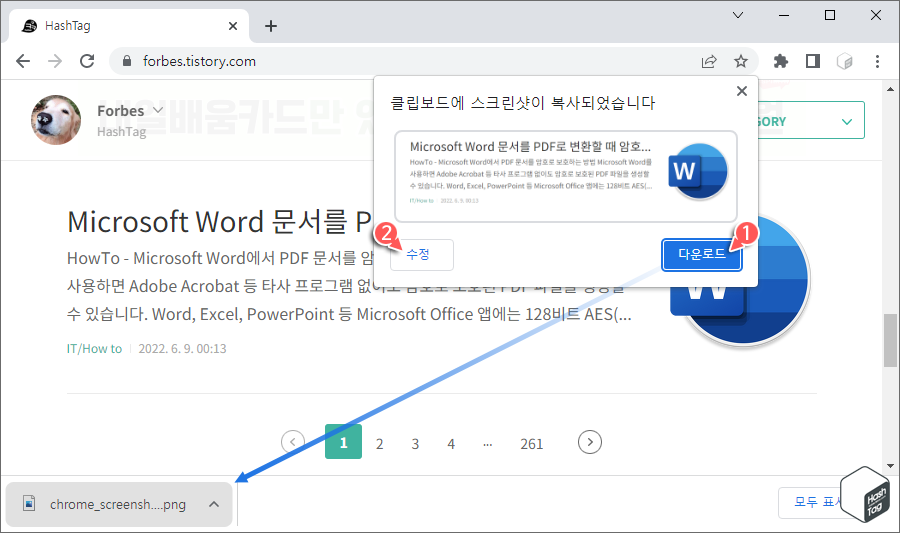The height and width of the screenshot is (533, 900).
Task: Go to page 3 in pagination
Action: coord(415,443)
